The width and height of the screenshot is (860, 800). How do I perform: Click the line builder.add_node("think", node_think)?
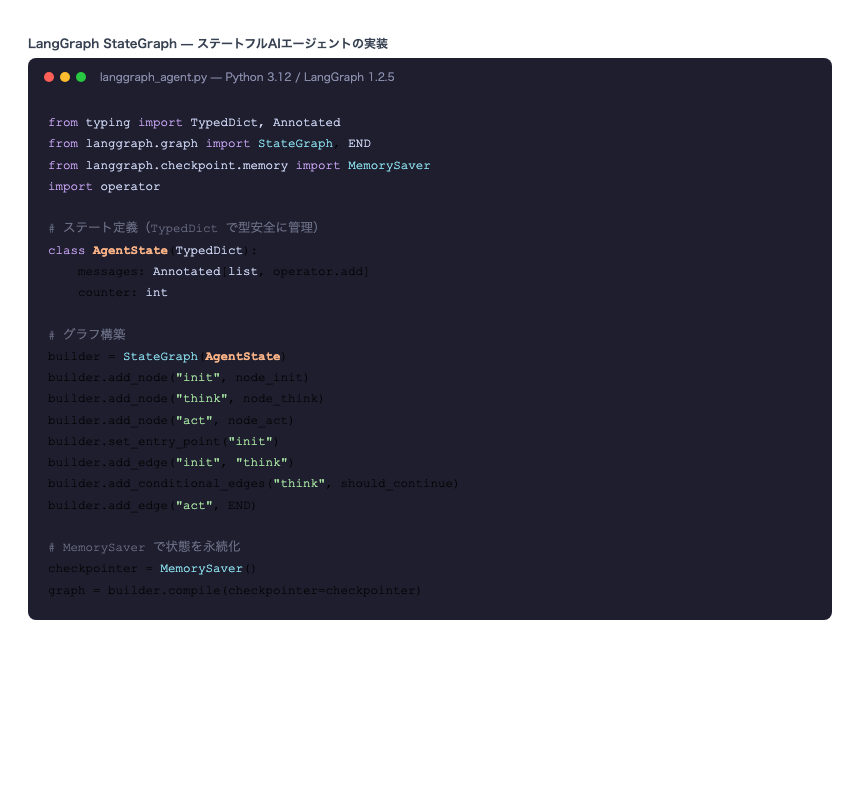click(186, 399)
